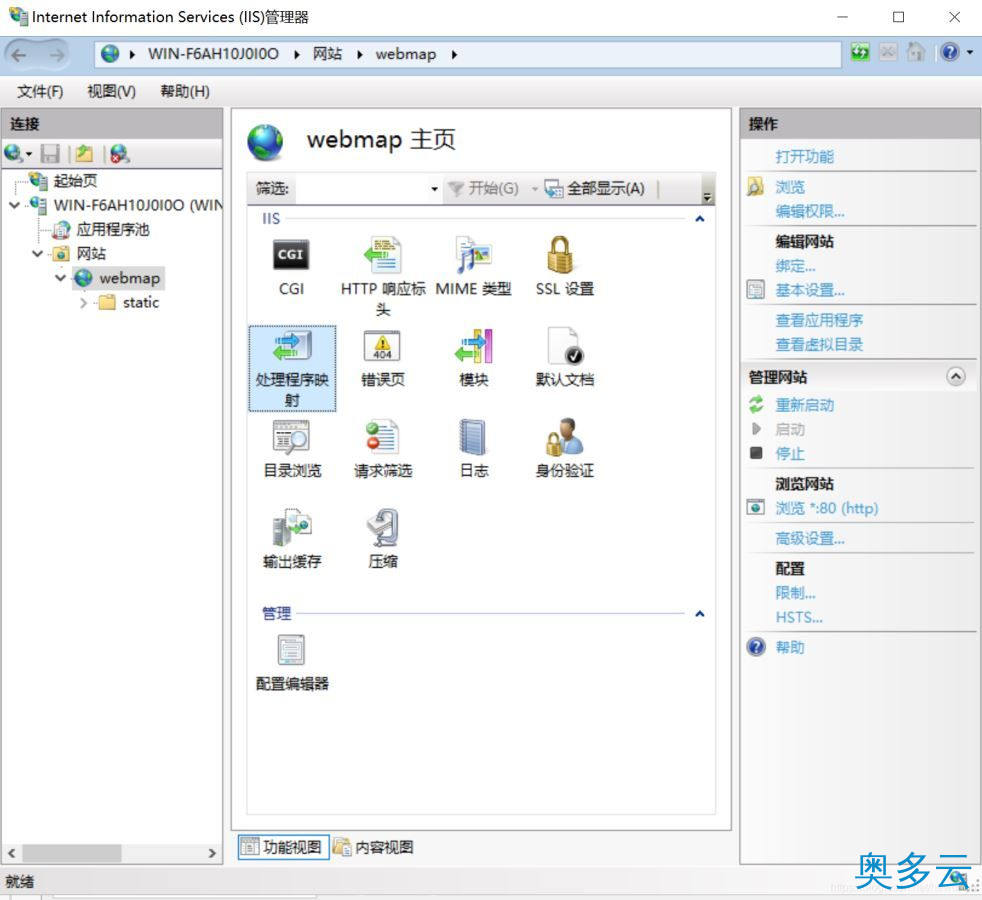
Task: Open the 文件(F) menu
Action: click(x=40, y=91)
